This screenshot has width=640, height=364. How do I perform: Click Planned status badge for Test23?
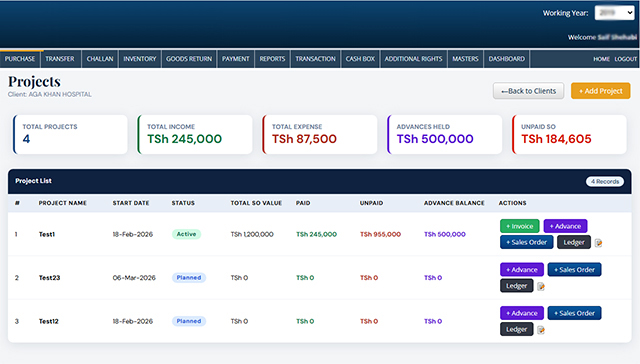coord(189,277)
